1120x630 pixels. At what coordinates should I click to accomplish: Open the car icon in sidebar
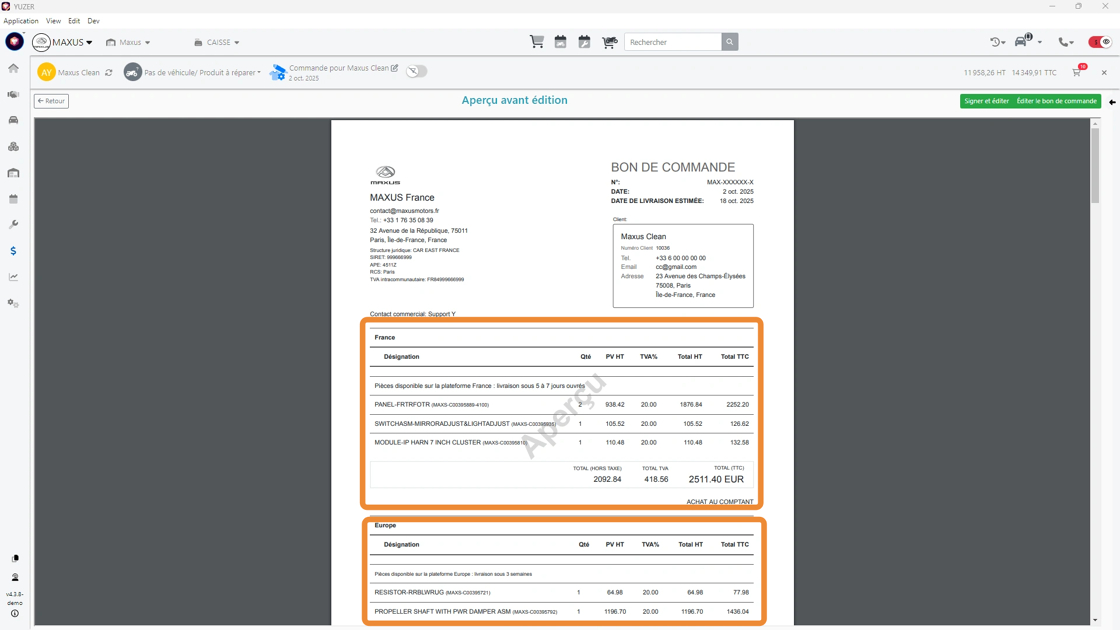[13, 120]
